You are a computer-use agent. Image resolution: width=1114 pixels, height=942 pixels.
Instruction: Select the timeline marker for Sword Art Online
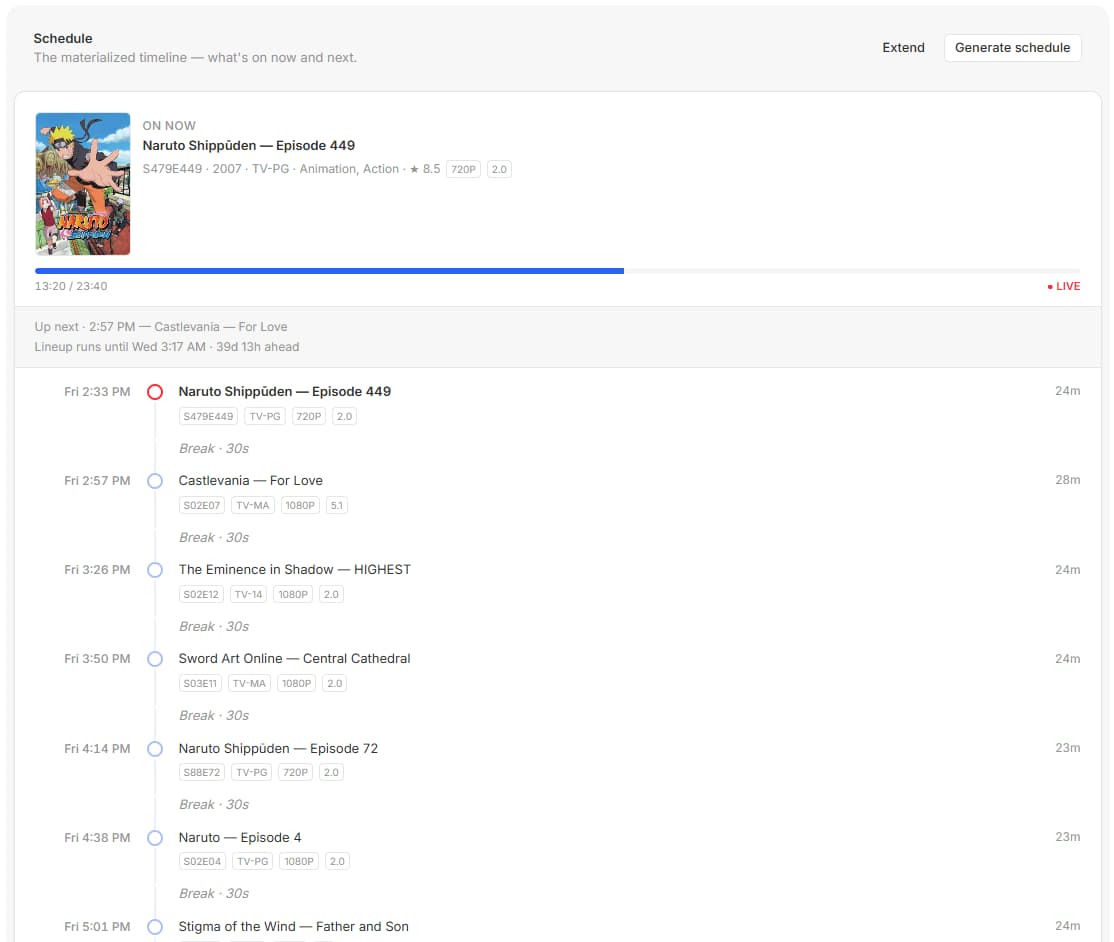(155, 659)
